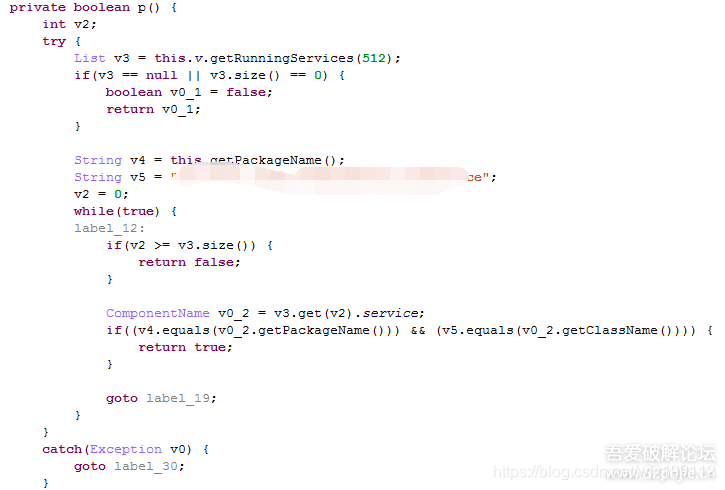The image size is (725, 490).
Task: Click the getRunningServices method call
Action: (x=282, y=58)
